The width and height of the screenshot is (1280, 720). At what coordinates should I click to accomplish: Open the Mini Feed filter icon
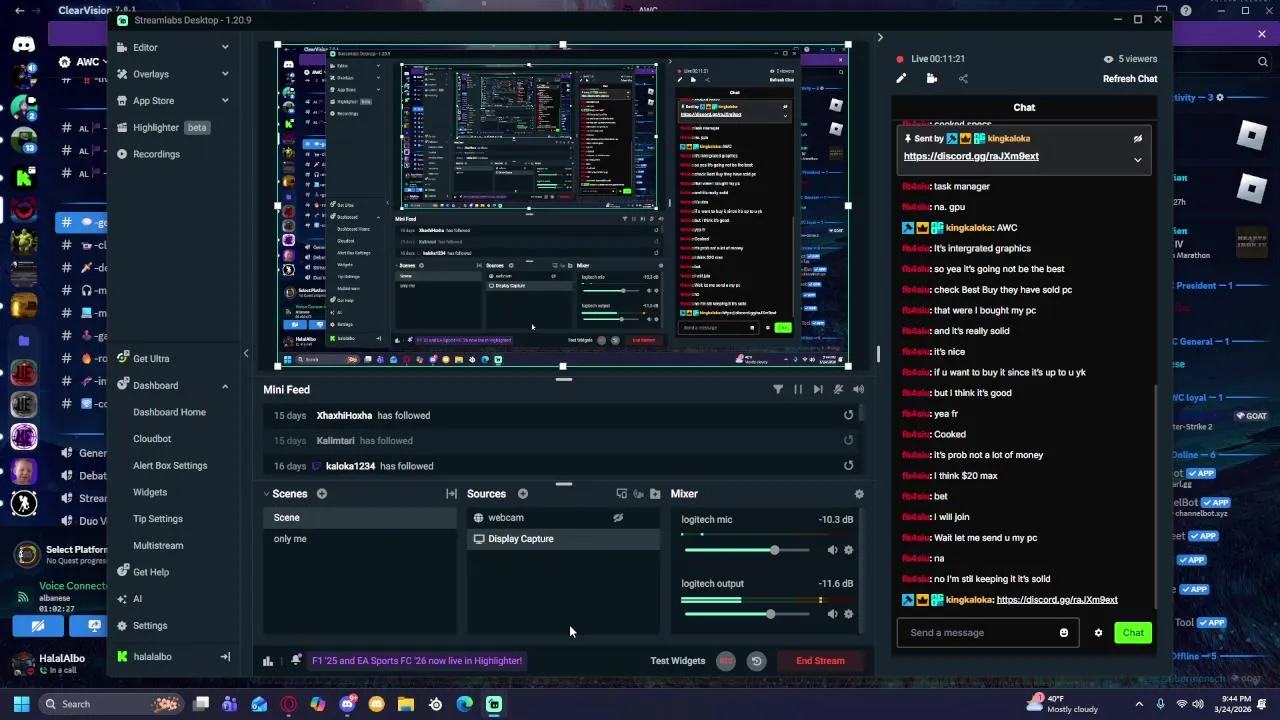(778, 389)
